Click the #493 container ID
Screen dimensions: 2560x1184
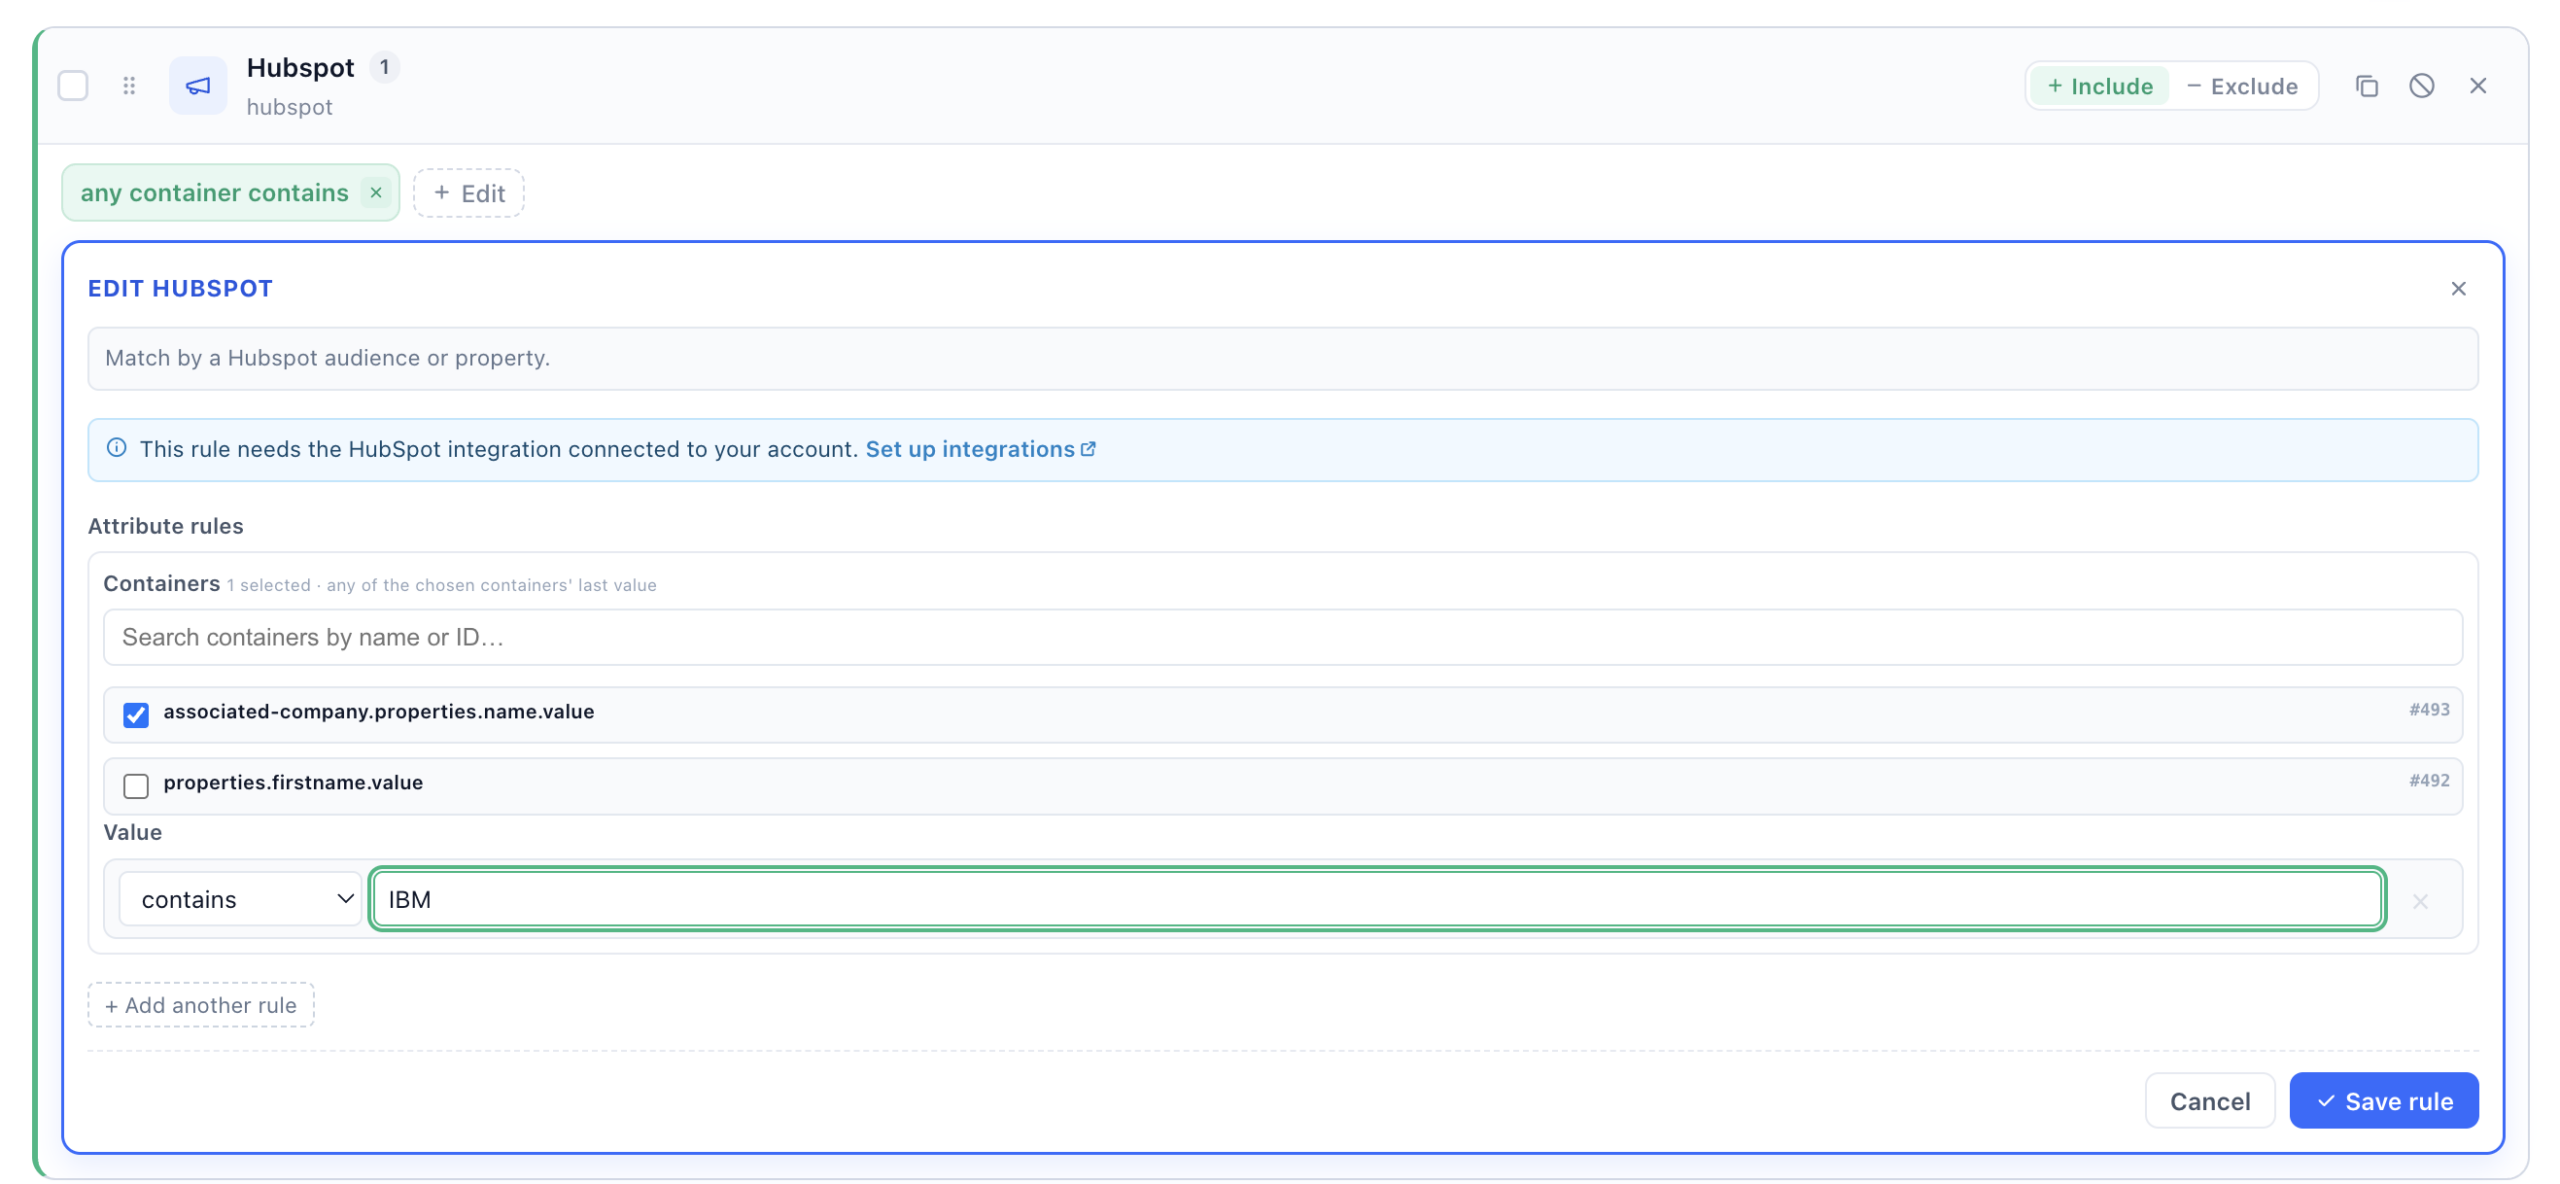2428,710
